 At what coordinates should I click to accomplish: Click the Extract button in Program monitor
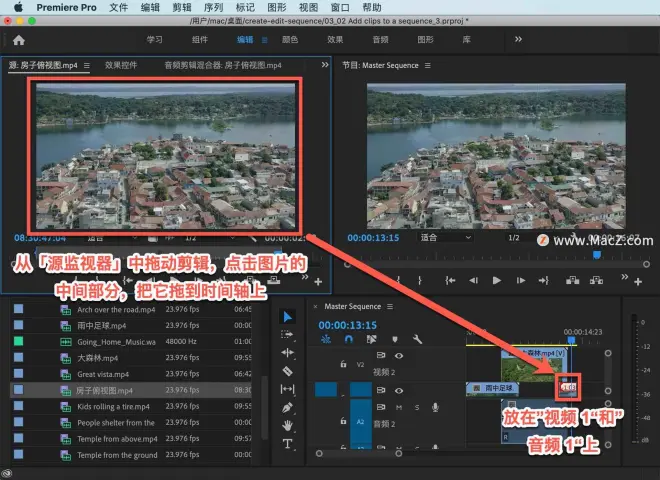pyautogui.click(x=596, y=280)
